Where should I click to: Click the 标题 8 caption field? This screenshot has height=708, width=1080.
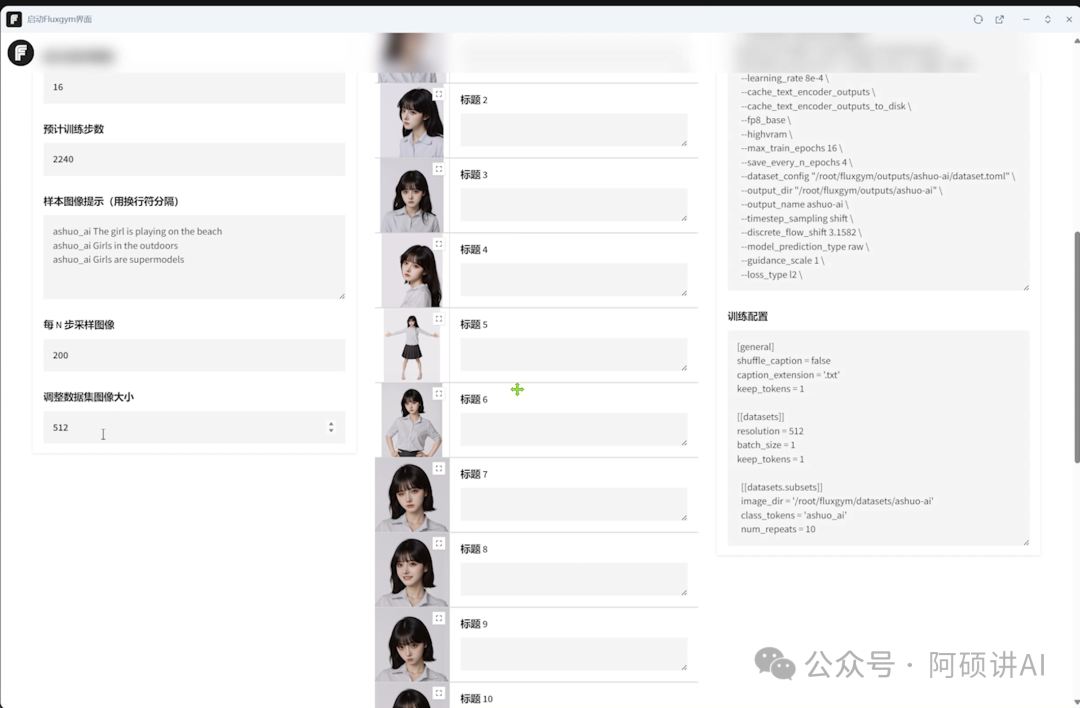point(574,579)
